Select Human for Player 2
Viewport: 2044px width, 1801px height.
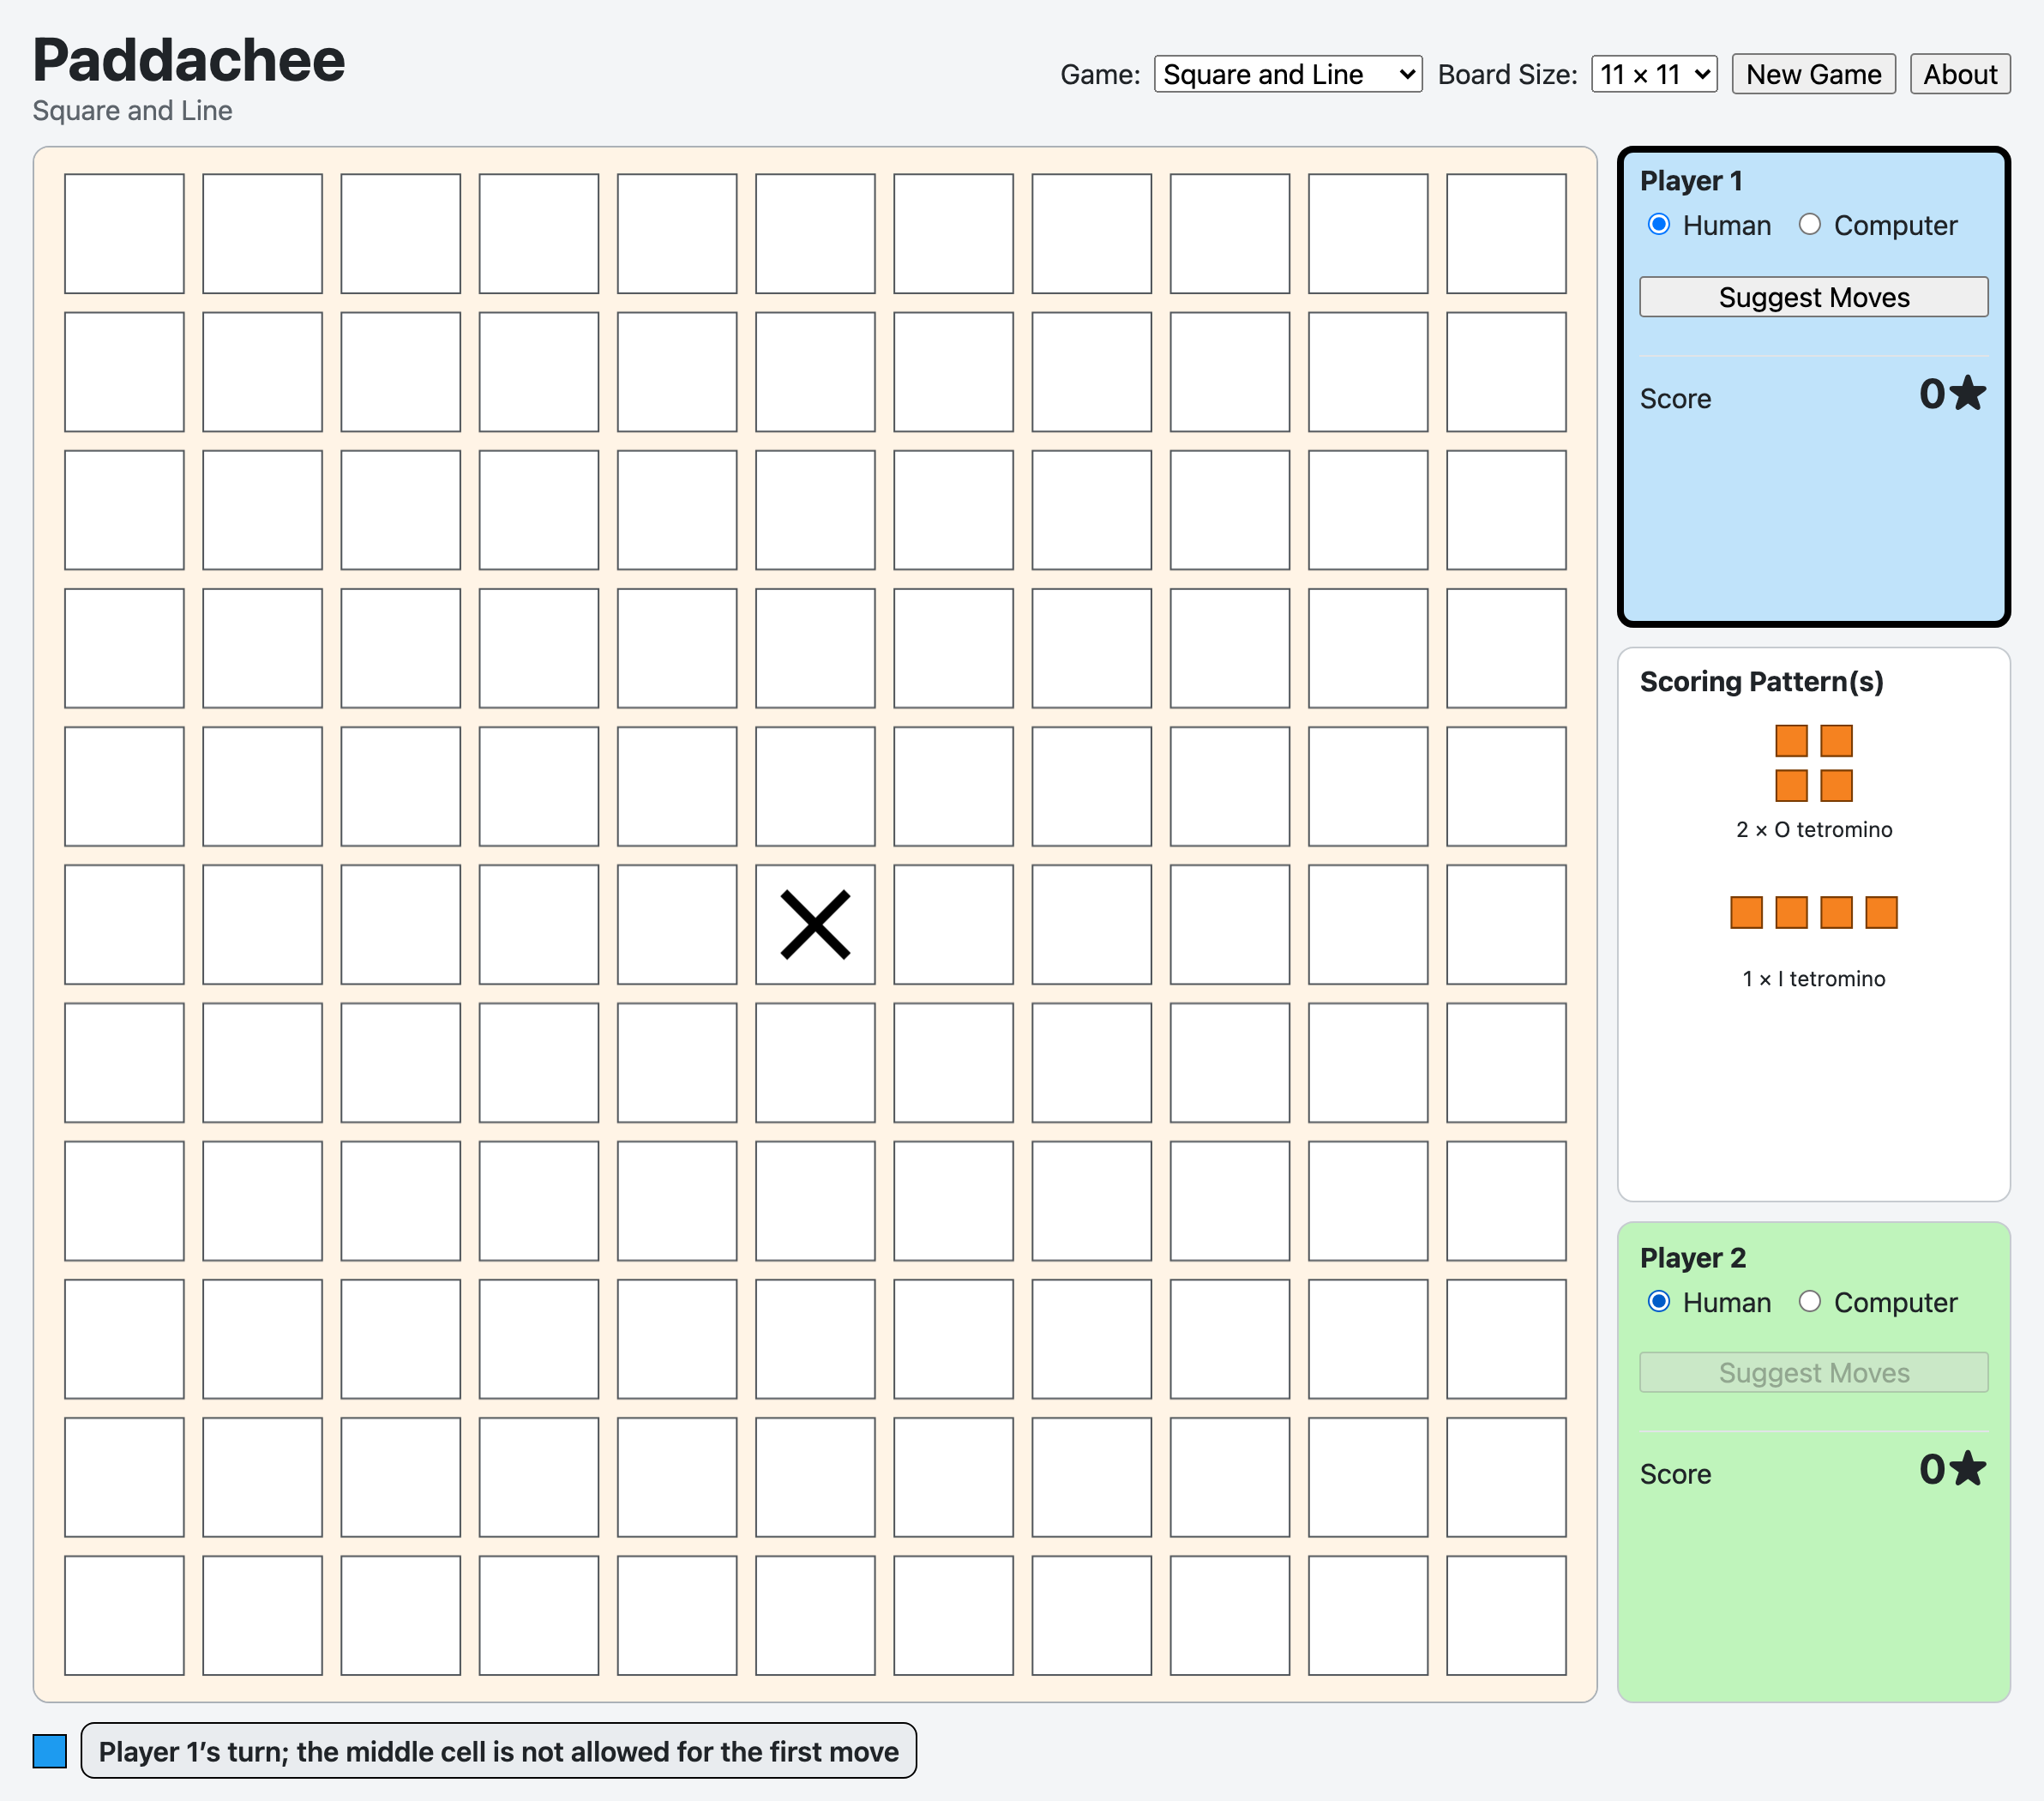coord(1659,1301)
